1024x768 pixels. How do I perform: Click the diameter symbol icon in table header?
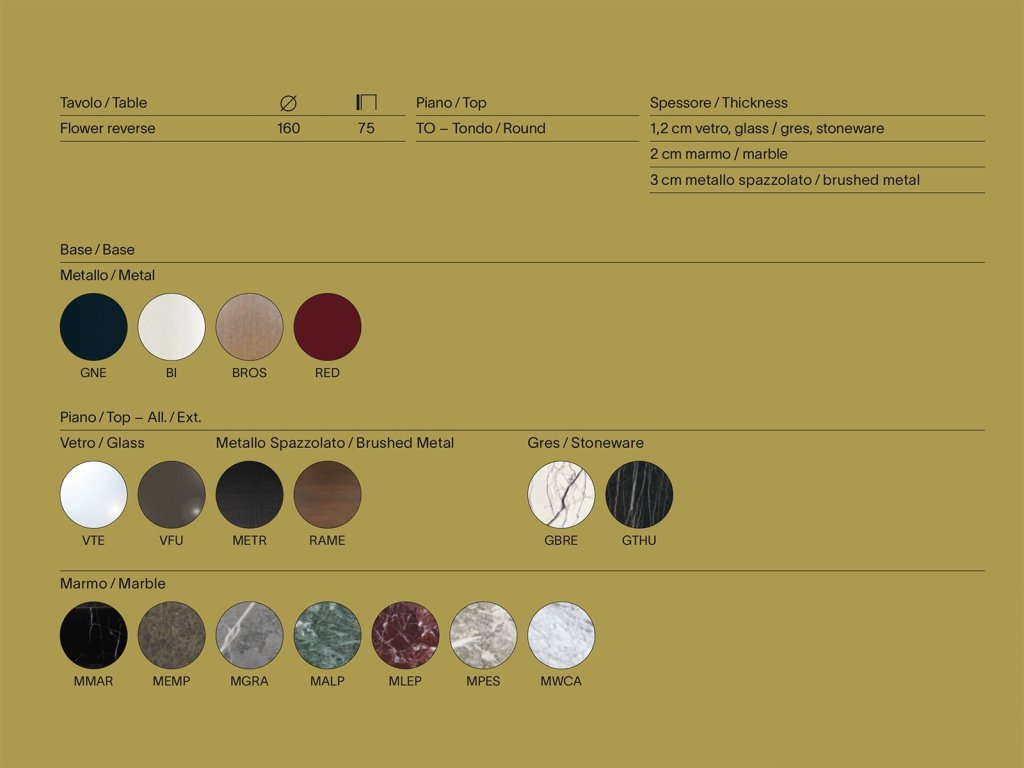[288, 103]
